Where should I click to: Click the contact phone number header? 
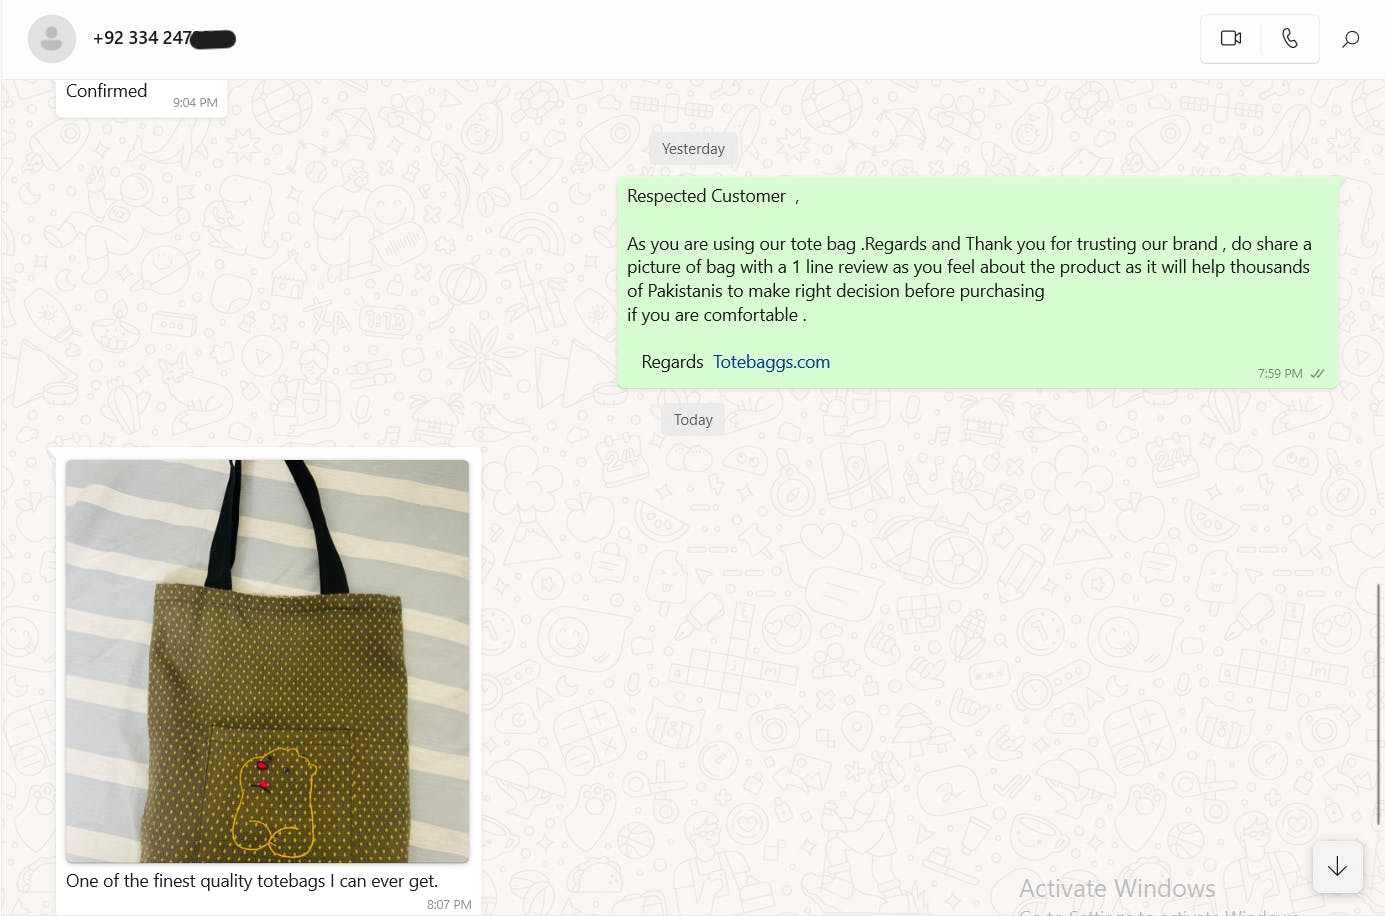click(164, 38)
